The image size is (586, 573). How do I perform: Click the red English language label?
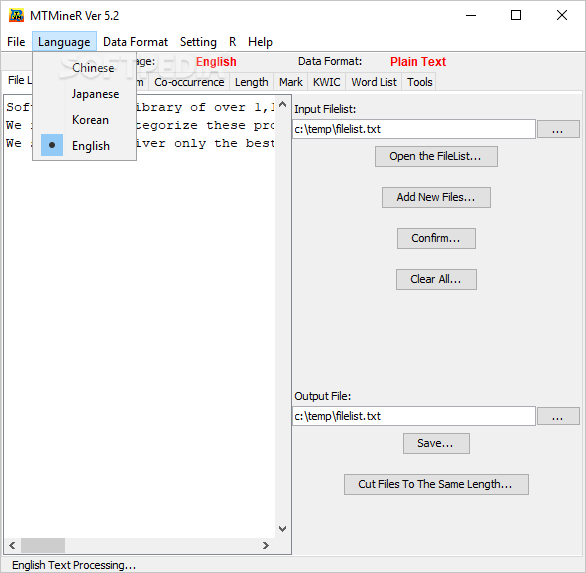click(x=216, y=62)
